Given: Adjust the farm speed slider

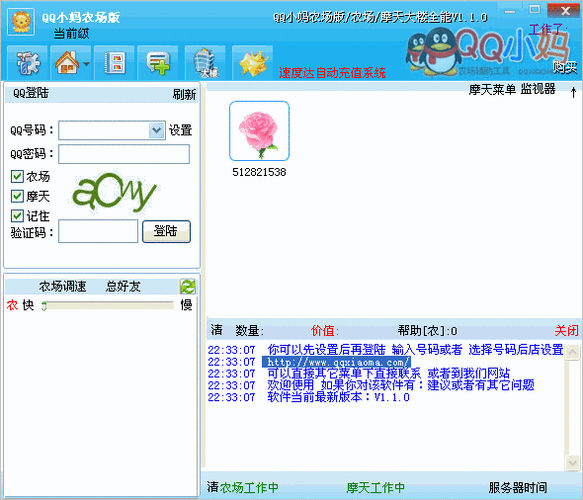Looking at the screenshot, I should (108, 306).
